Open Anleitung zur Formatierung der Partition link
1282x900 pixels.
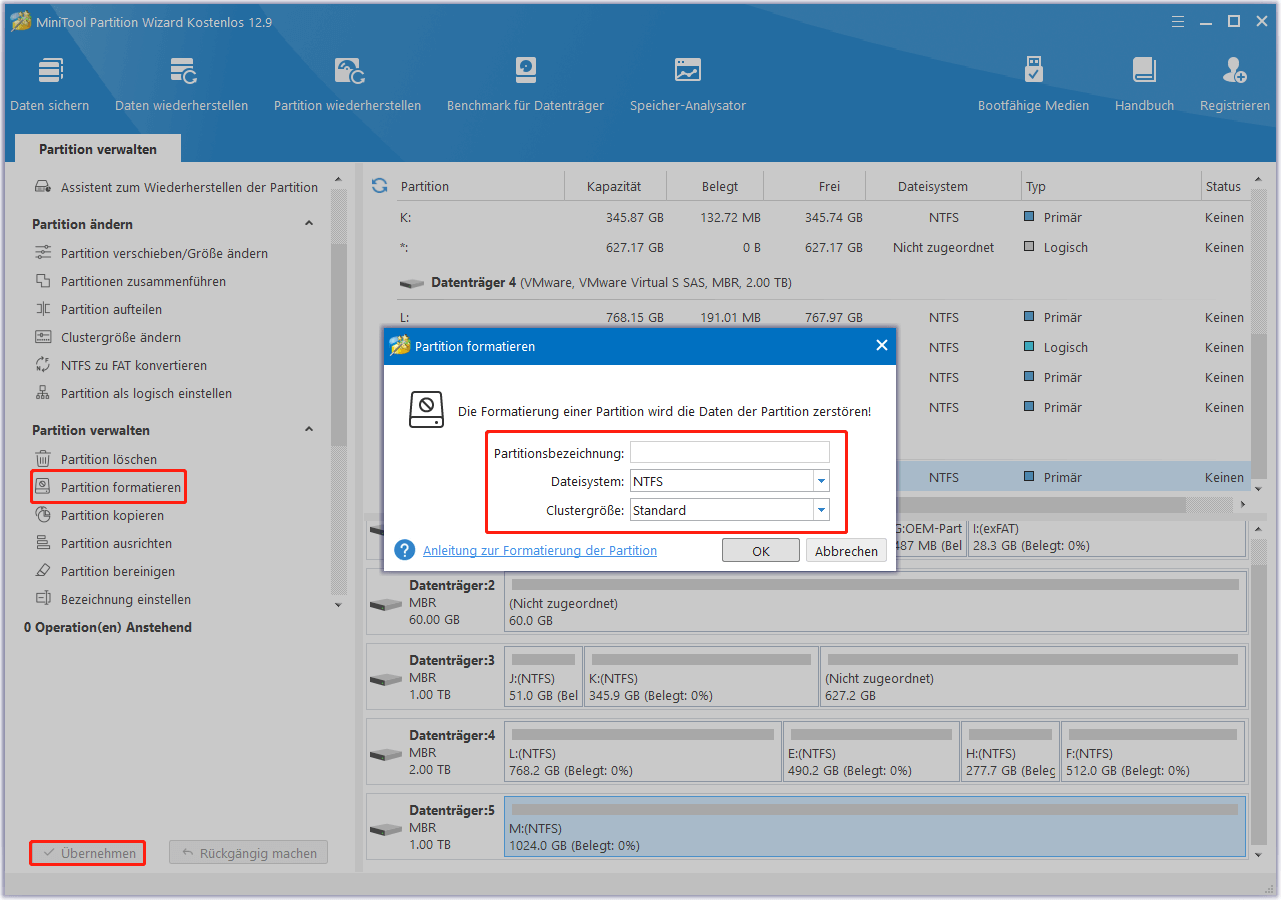540,550
